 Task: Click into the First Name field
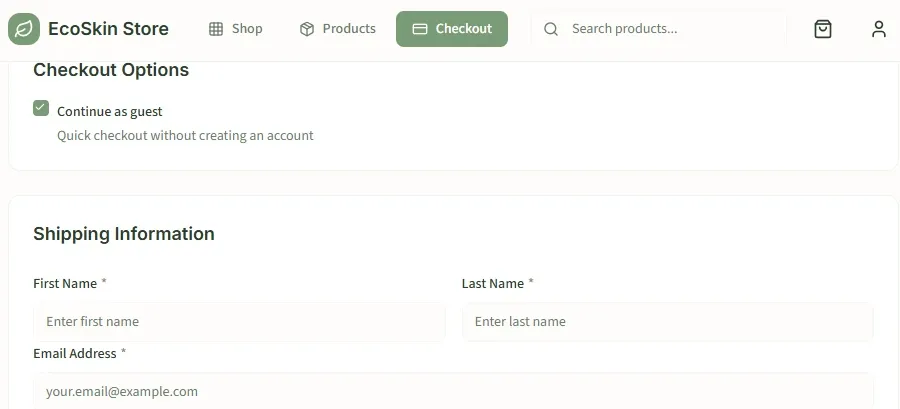(x=239, y=322)
